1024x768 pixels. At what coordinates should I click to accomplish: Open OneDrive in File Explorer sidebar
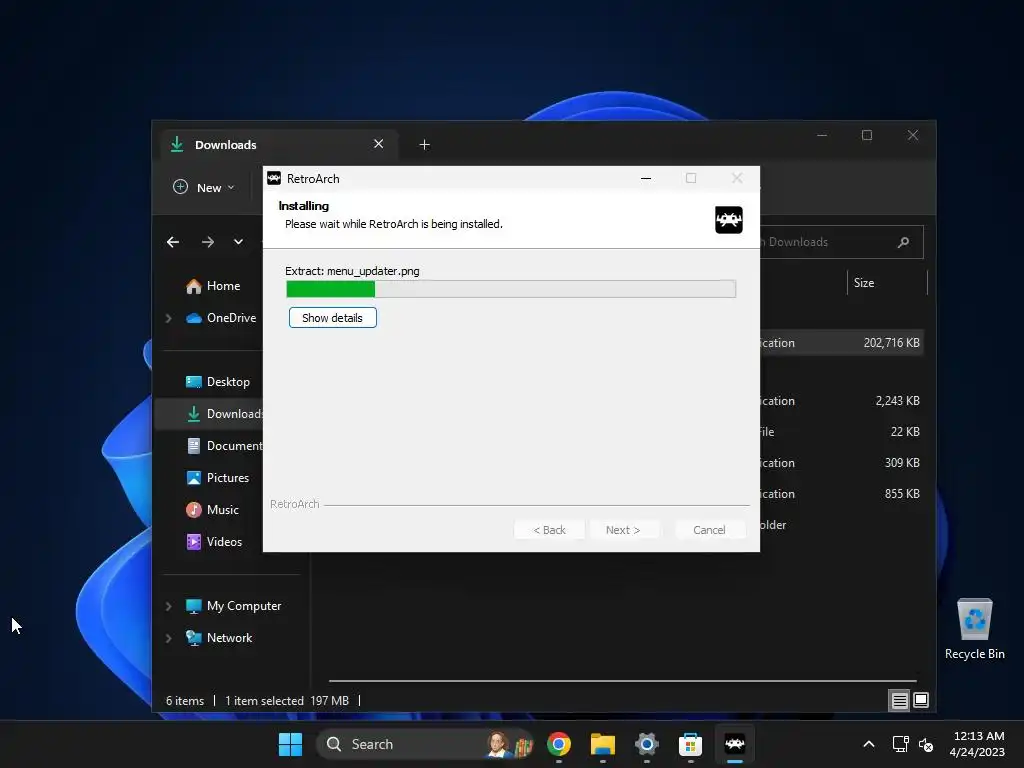pos(221,318)
